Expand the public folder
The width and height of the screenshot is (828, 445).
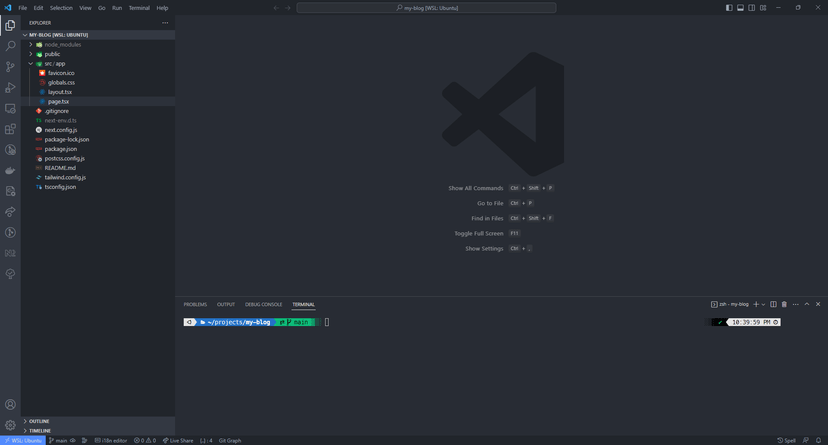point(98,54)
